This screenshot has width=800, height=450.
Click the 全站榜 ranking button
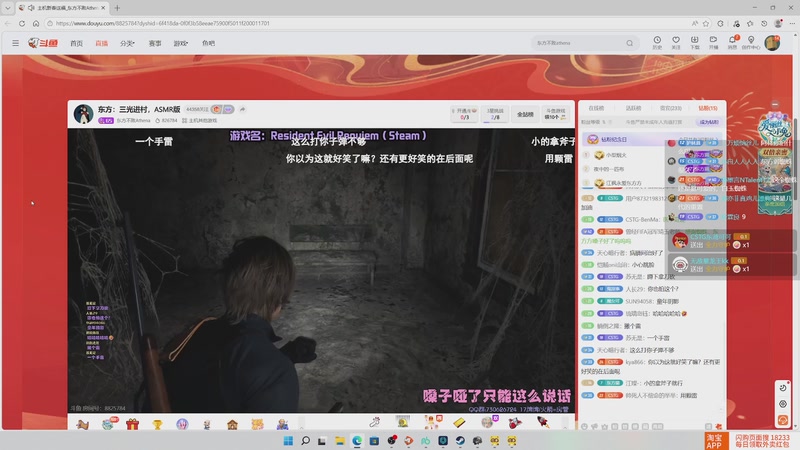(525, 114)
